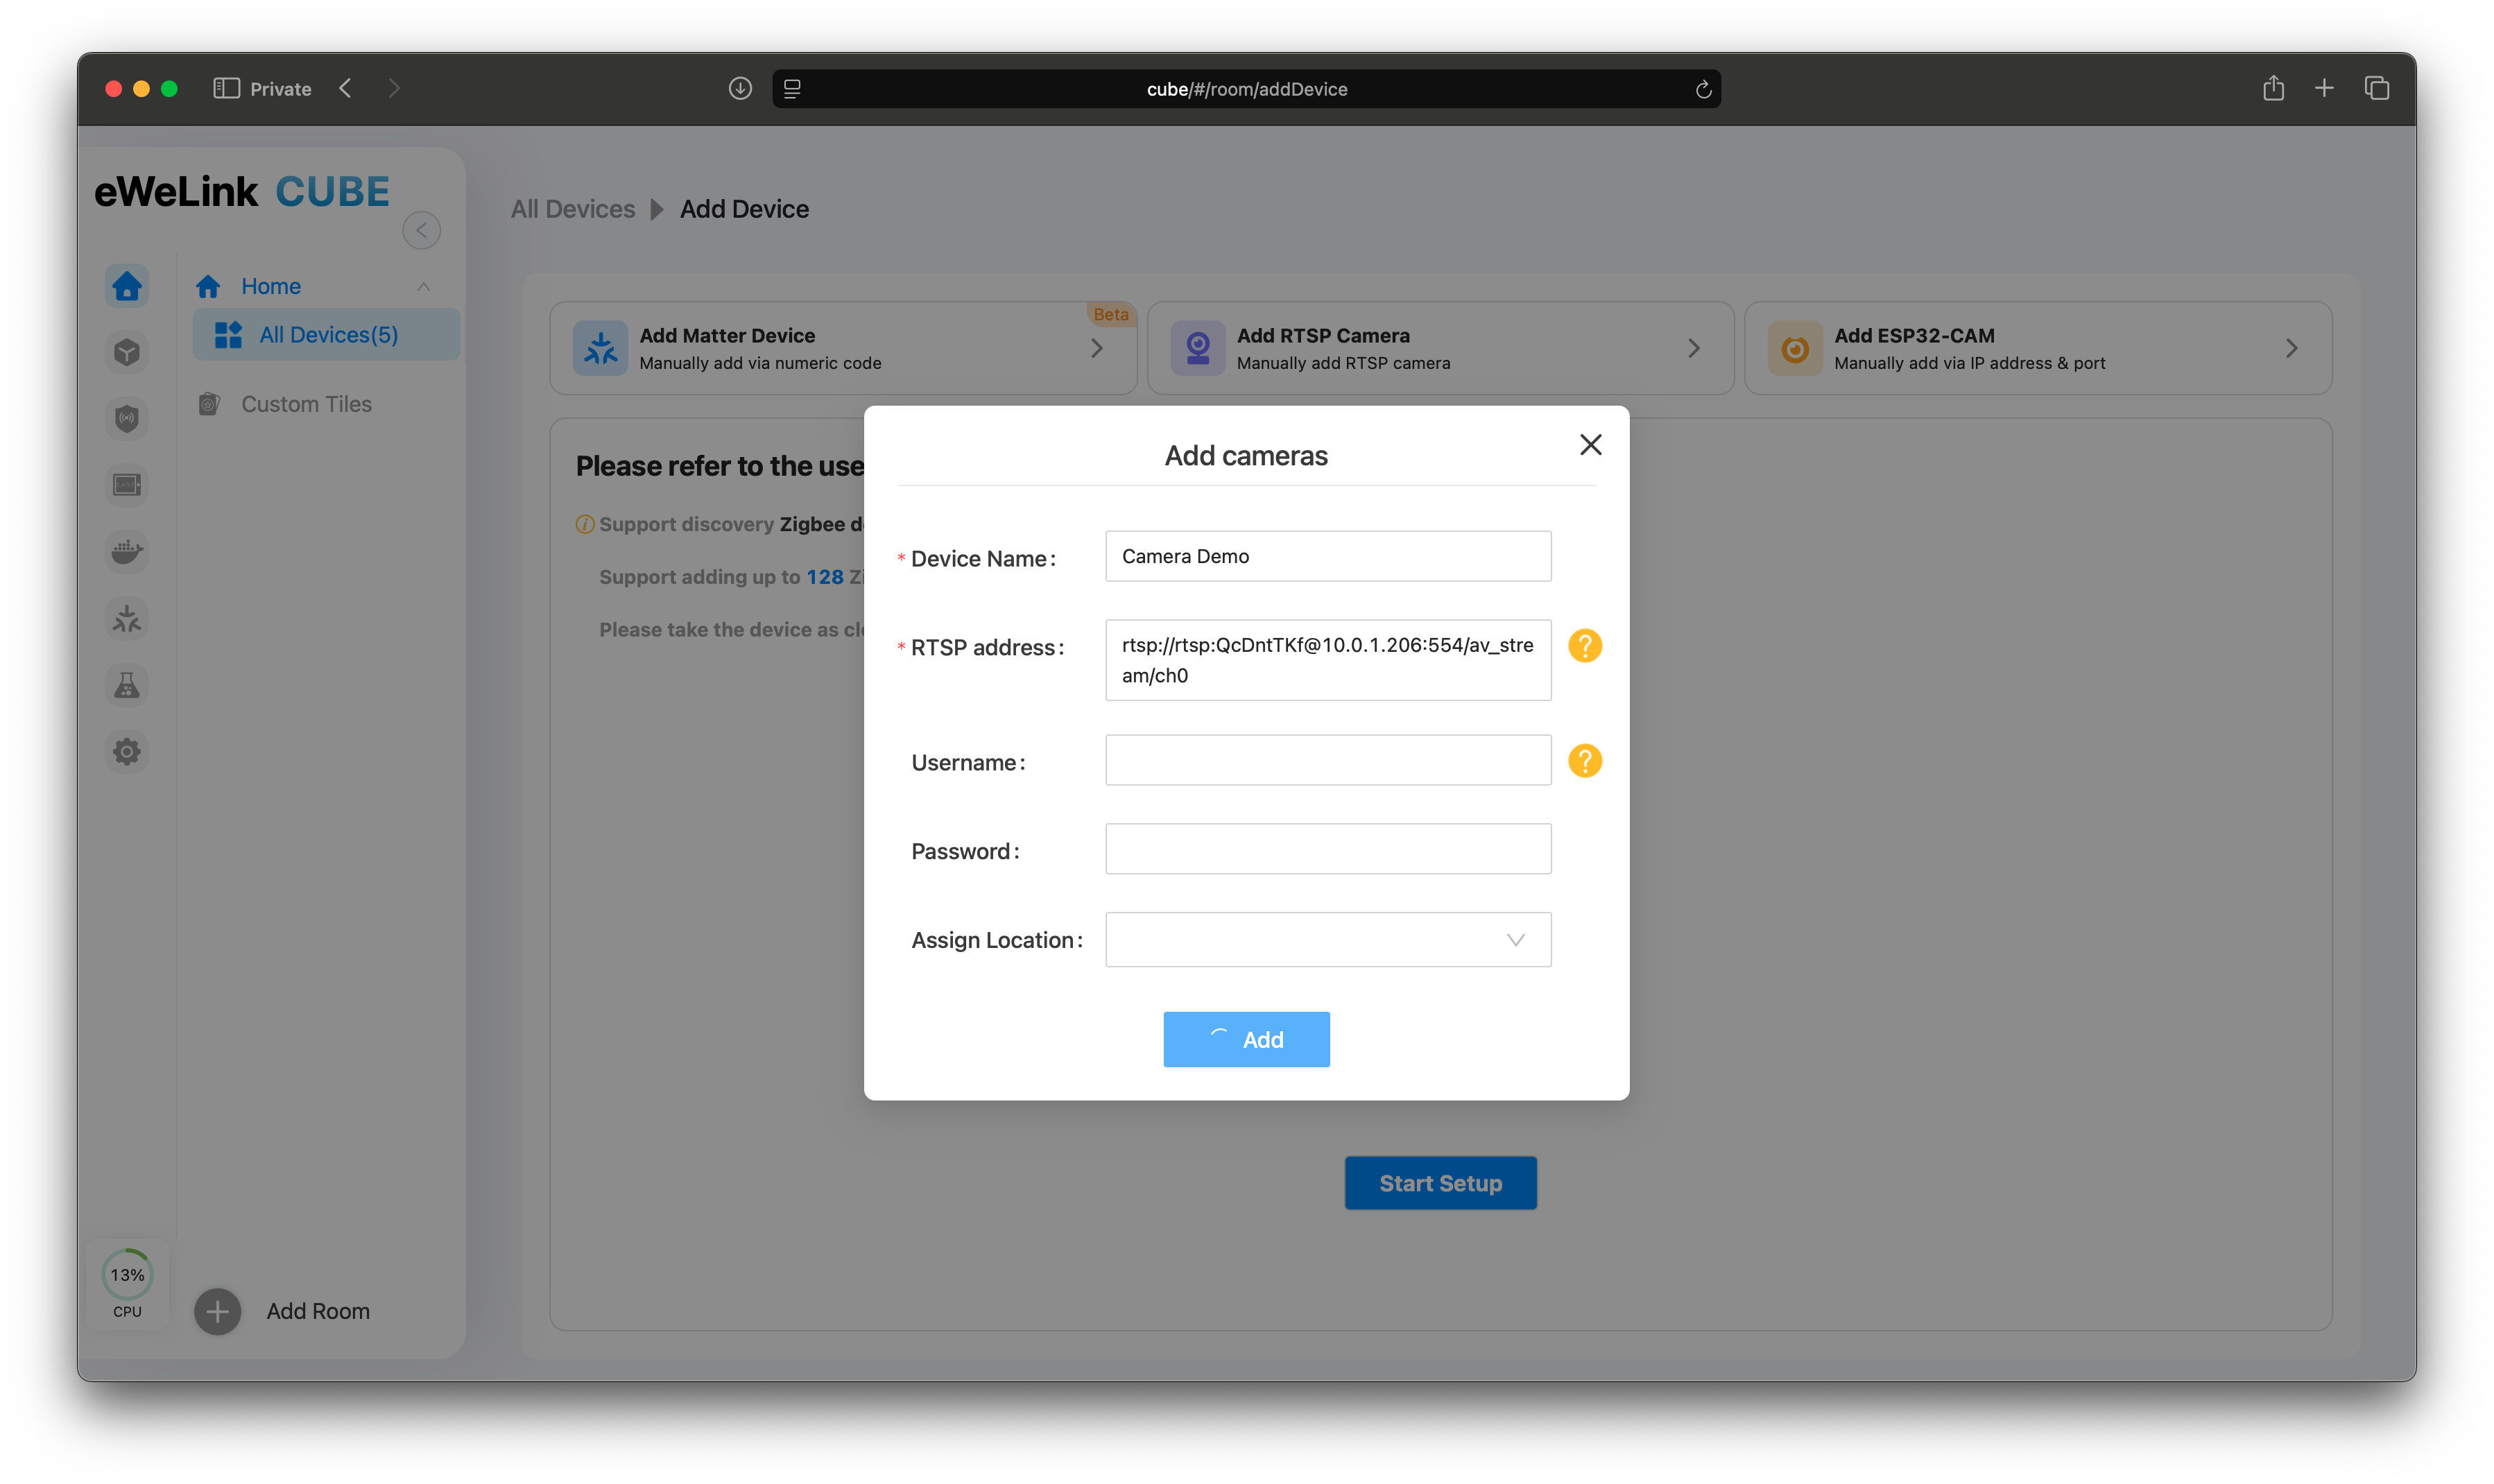Open the lab flask sidebar icon
The image size is (2494, 1484).
127,686
